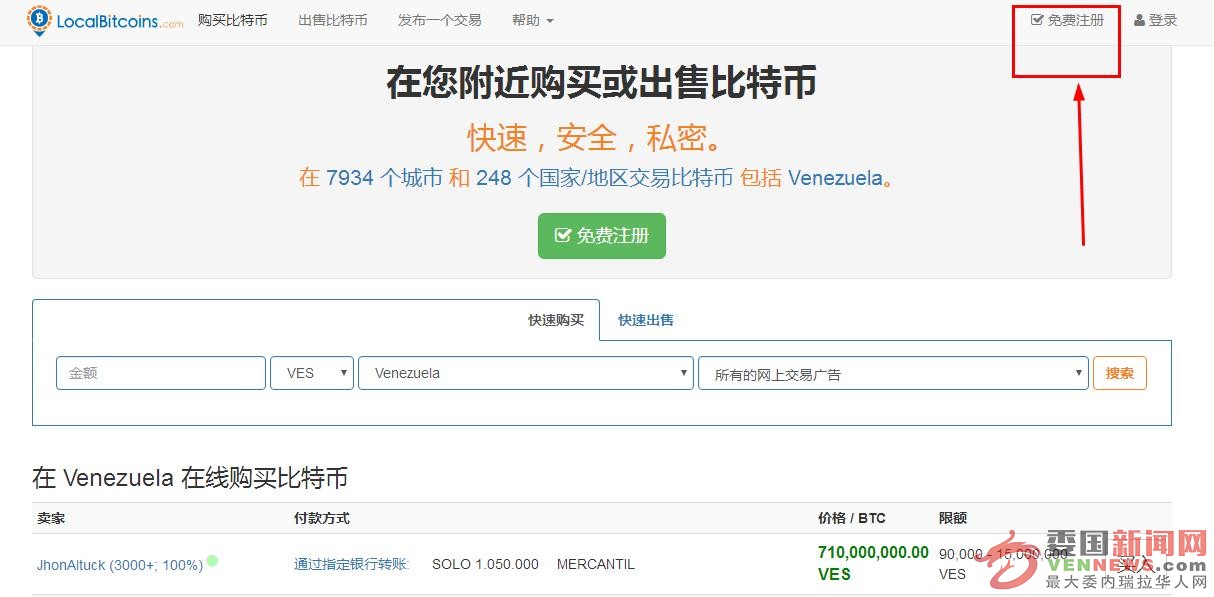Open the 登录 login link
This screenshot has width=1214, height=597.
pos(1156,20)
